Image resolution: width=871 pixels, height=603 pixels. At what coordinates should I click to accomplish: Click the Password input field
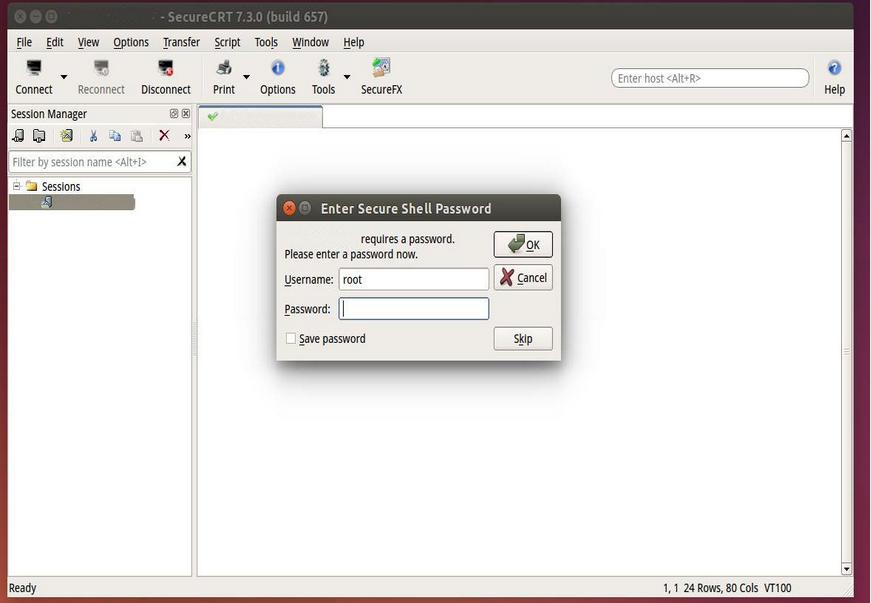[x=414, y=309]
